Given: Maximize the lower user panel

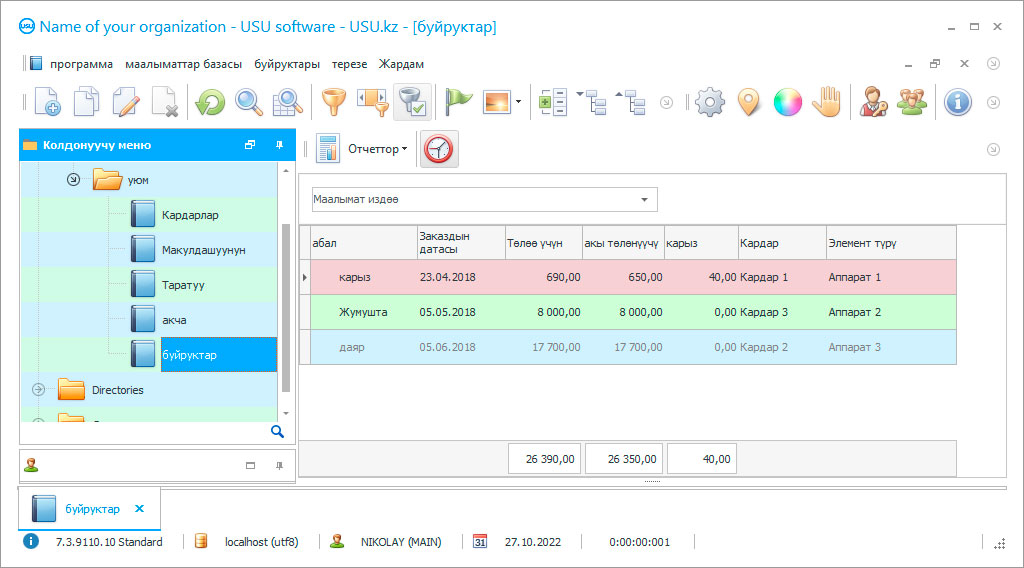Looking at the screenshot, I should (250, 465).
